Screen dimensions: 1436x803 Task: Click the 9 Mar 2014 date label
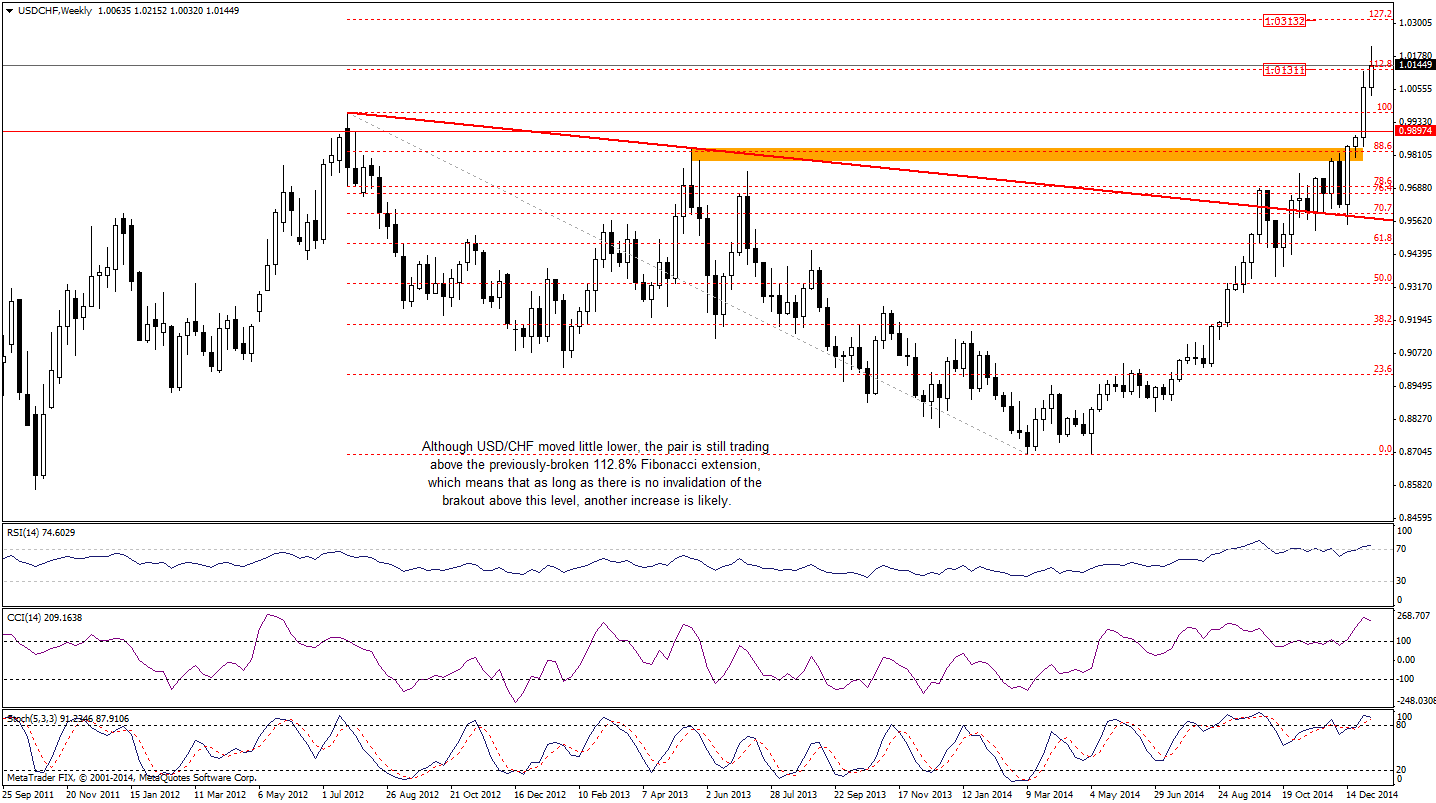[1048, 795]
